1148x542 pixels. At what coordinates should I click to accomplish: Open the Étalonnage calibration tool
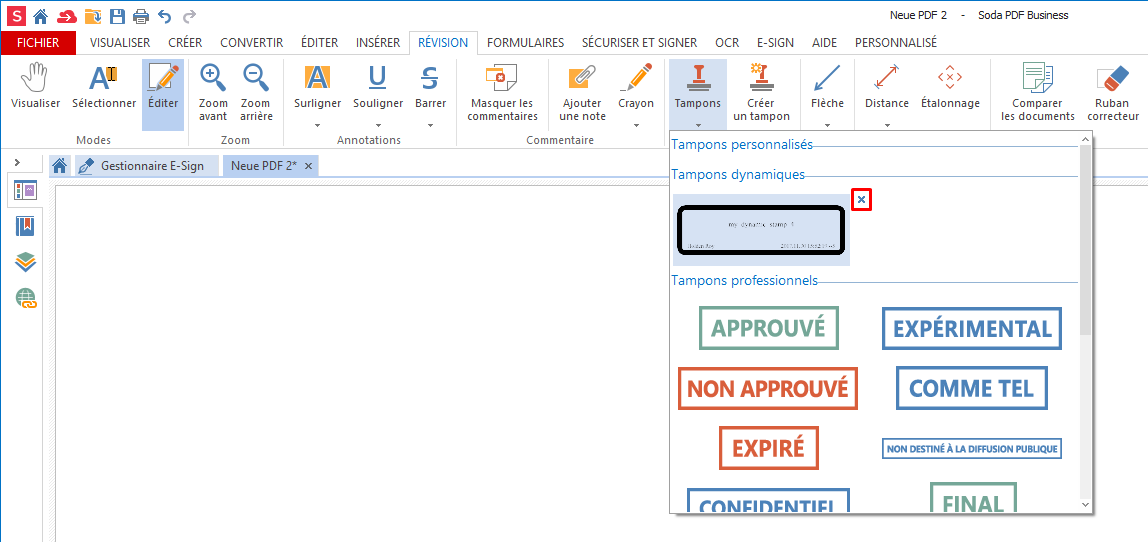click(950, 88)
